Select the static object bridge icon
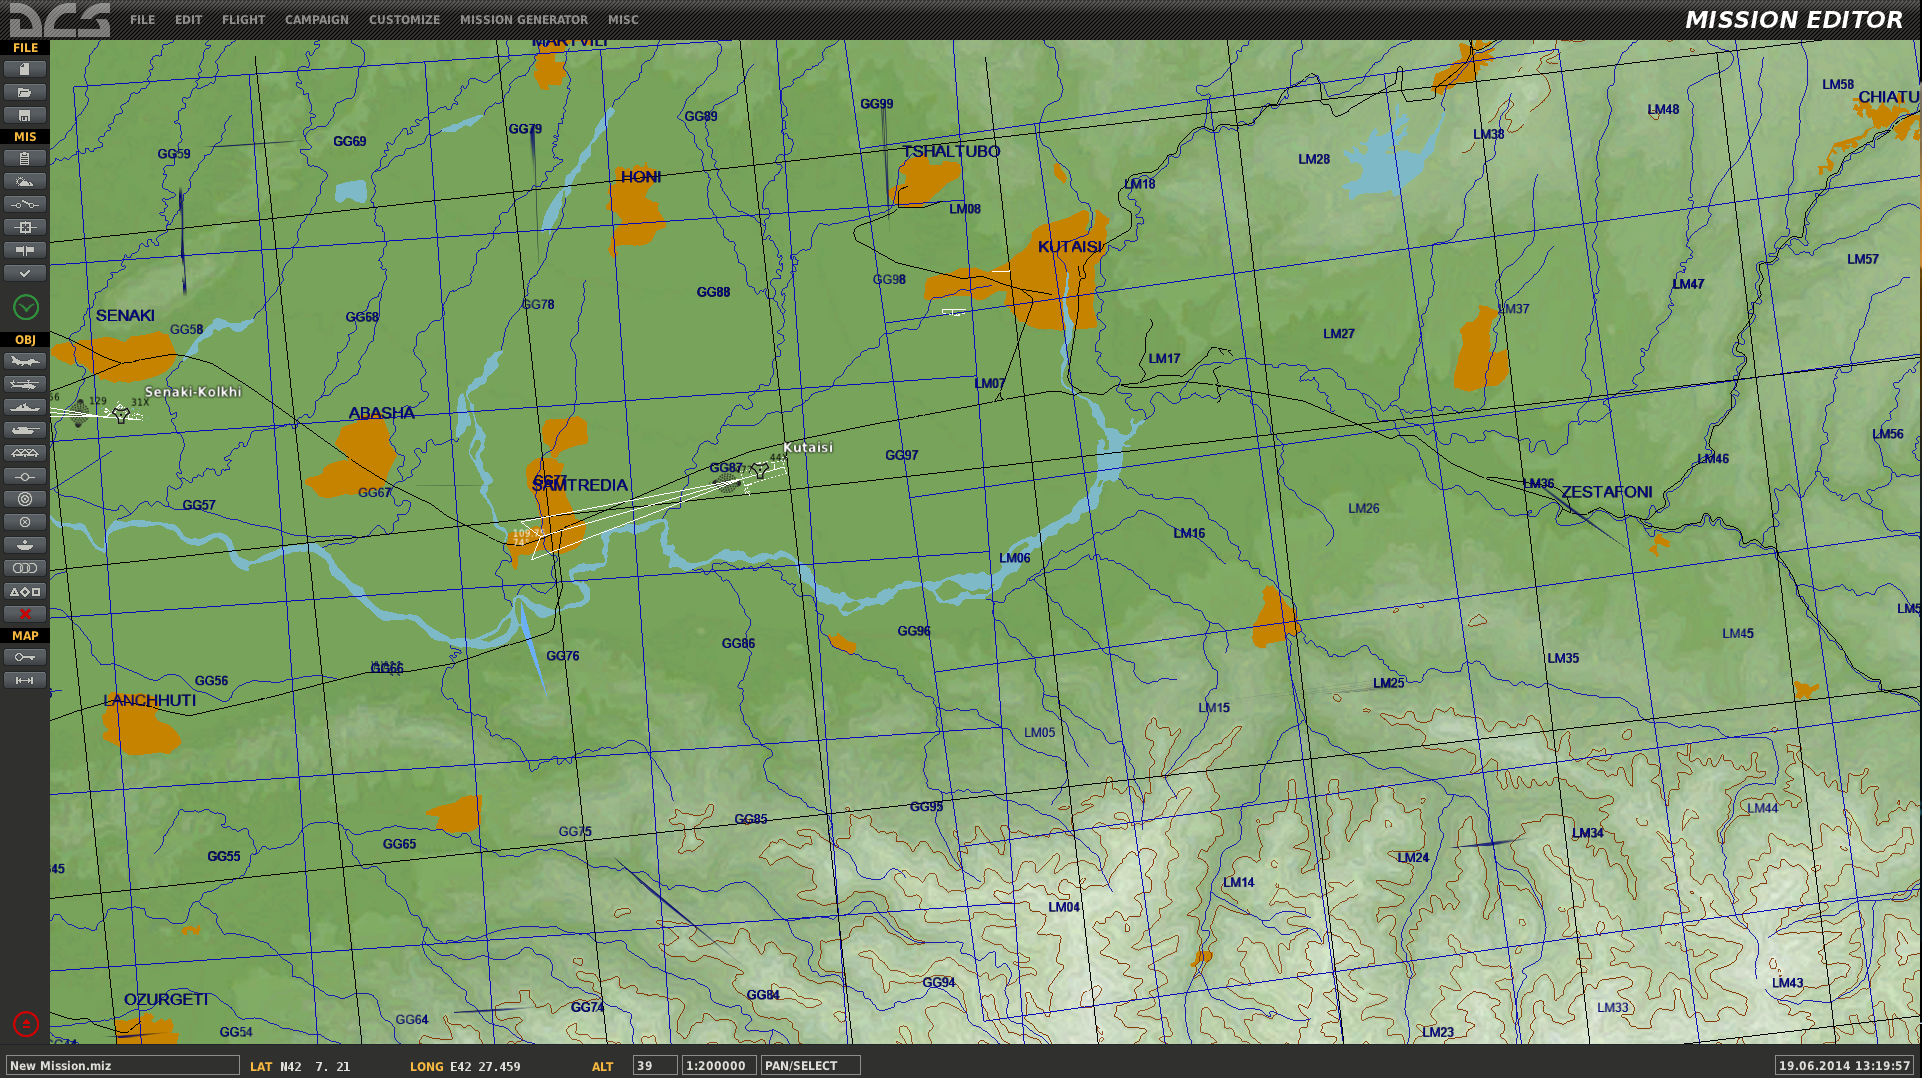Viewport: 1922px width, 1078px height. pos(25,453)
